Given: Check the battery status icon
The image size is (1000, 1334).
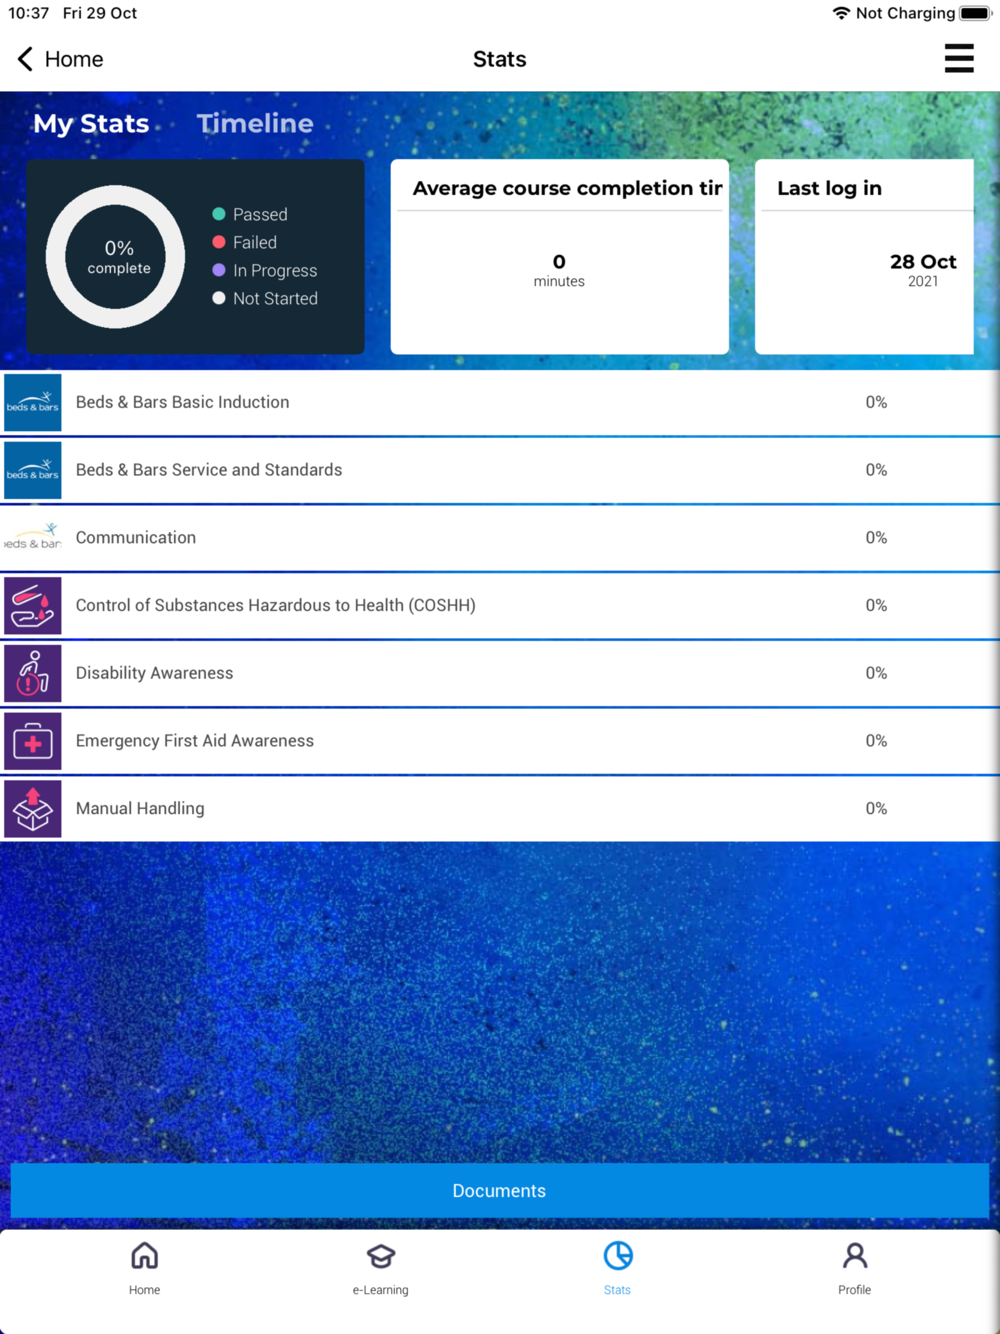Looking at the screenshot, I should point(976,13).
